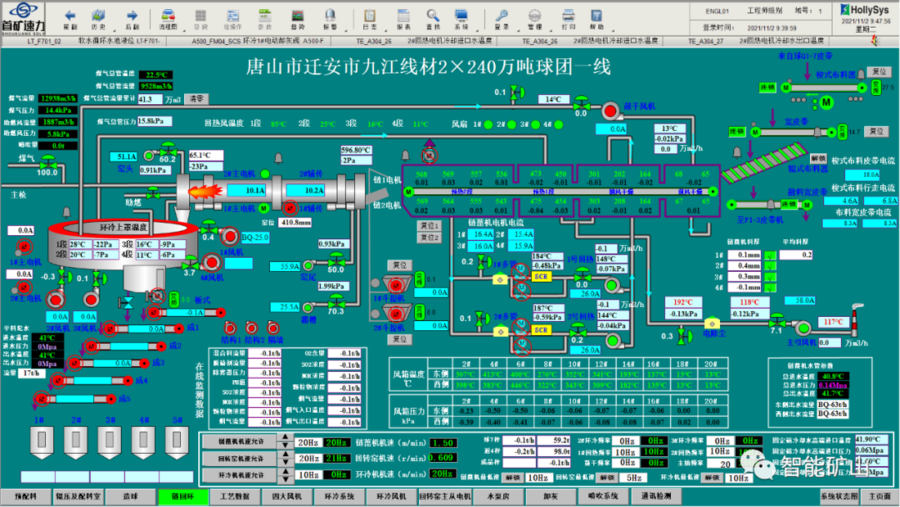
Task: Select the 水泵房 tab
Action: pos(496,496)
